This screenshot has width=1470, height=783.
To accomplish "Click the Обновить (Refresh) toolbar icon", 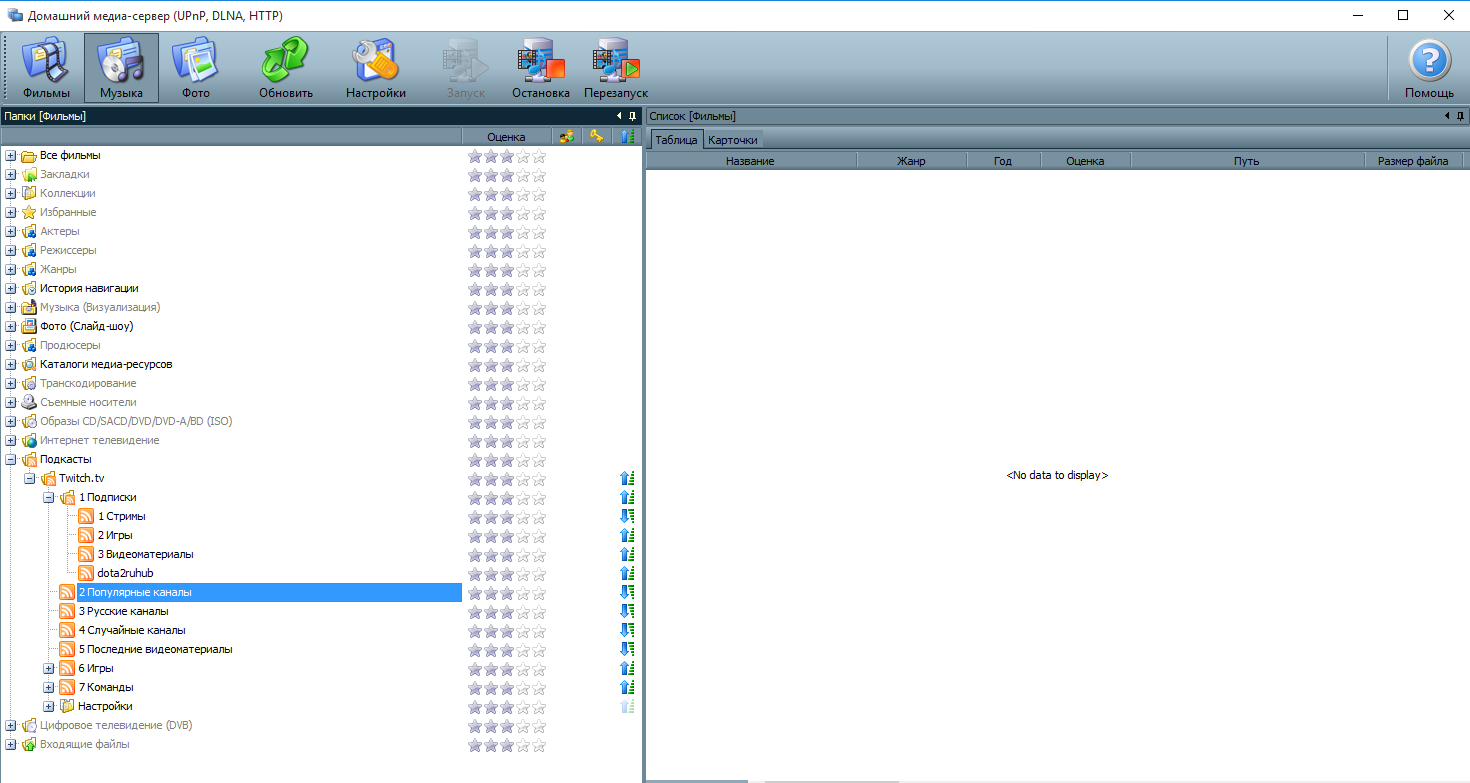I will click(286, 68).
